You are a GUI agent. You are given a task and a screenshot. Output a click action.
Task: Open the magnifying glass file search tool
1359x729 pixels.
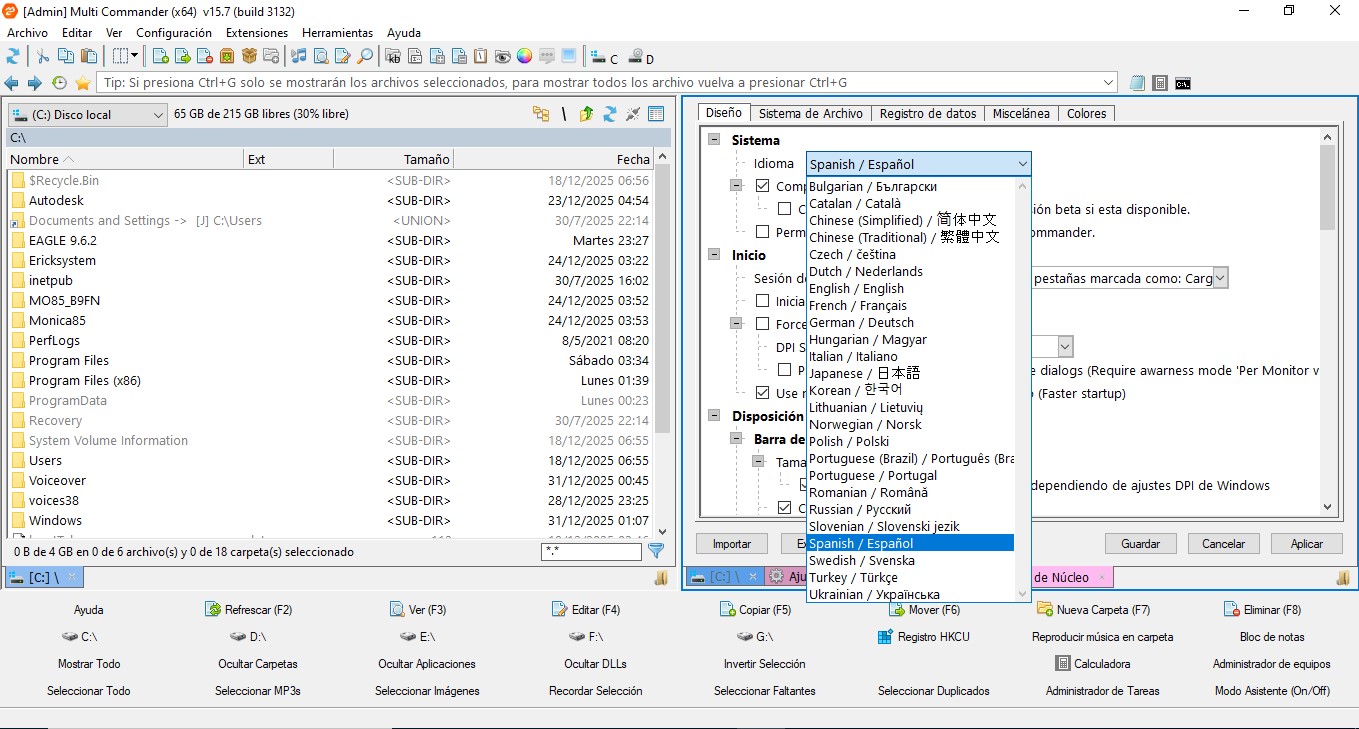(x=365, y=57)
